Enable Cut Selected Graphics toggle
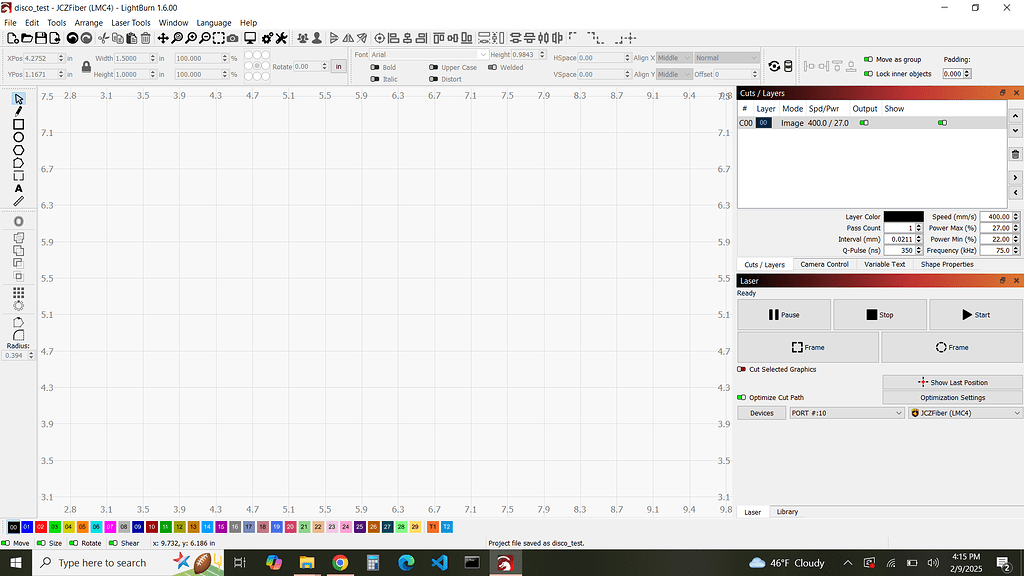Screen dimensions: 1024x576 point(741,370)
